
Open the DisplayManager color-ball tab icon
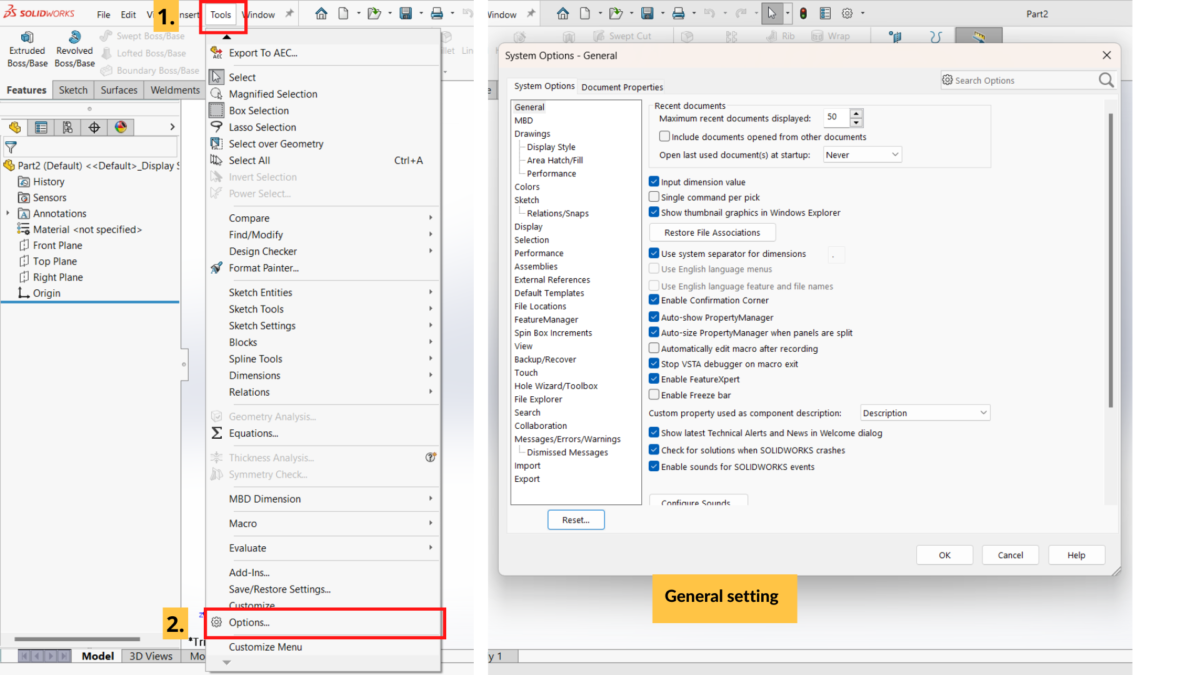point(121,127)
